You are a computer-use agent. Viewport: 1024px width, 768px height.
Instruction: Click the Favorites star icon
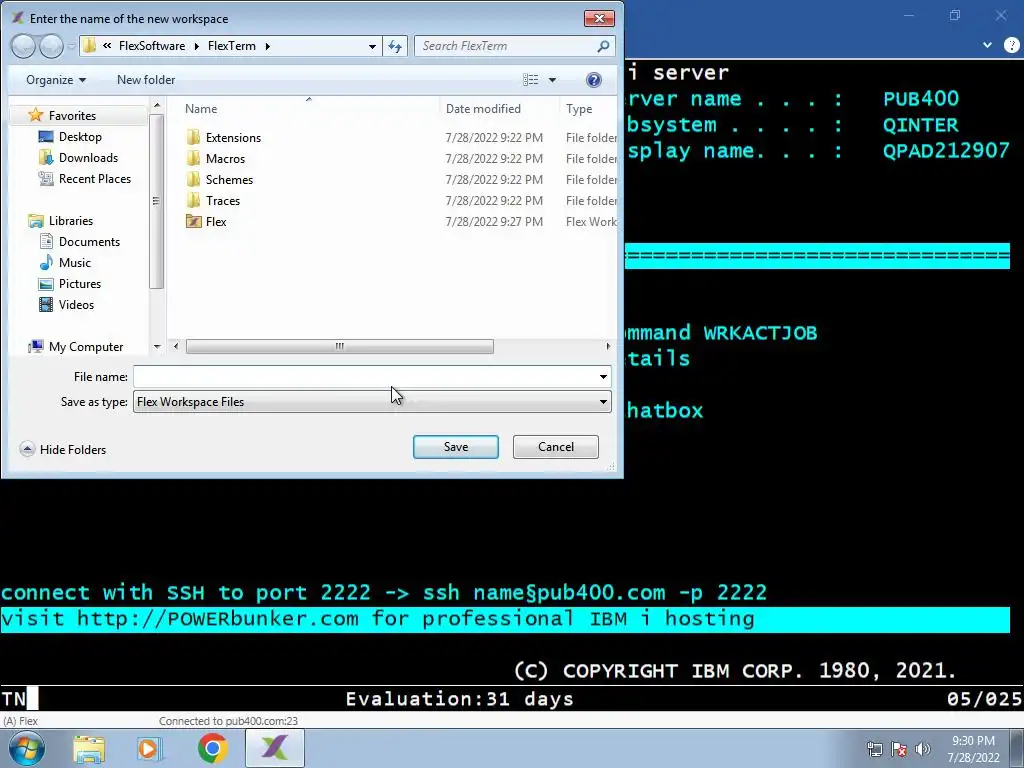click(36, 116)
